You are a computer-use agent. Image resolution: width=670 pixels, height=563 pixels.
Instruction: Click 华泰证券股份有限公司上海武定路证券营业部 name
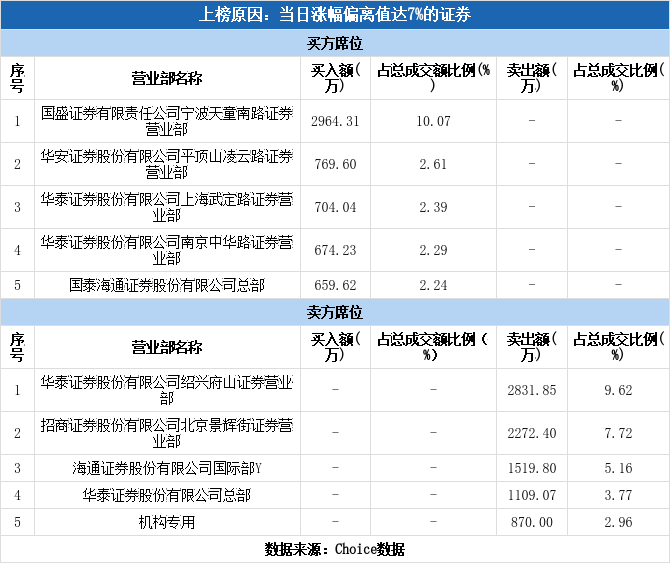(167, 207)
